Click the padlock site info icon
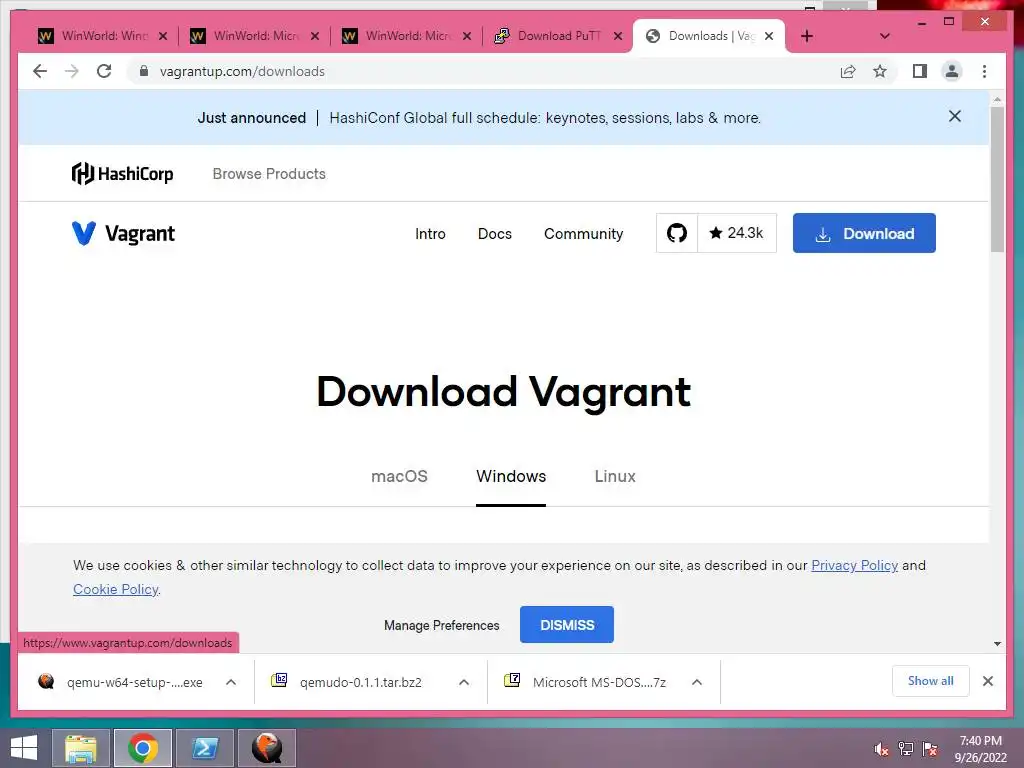The height and width of the screenshot is (768, 1024). tap(144, 71)
